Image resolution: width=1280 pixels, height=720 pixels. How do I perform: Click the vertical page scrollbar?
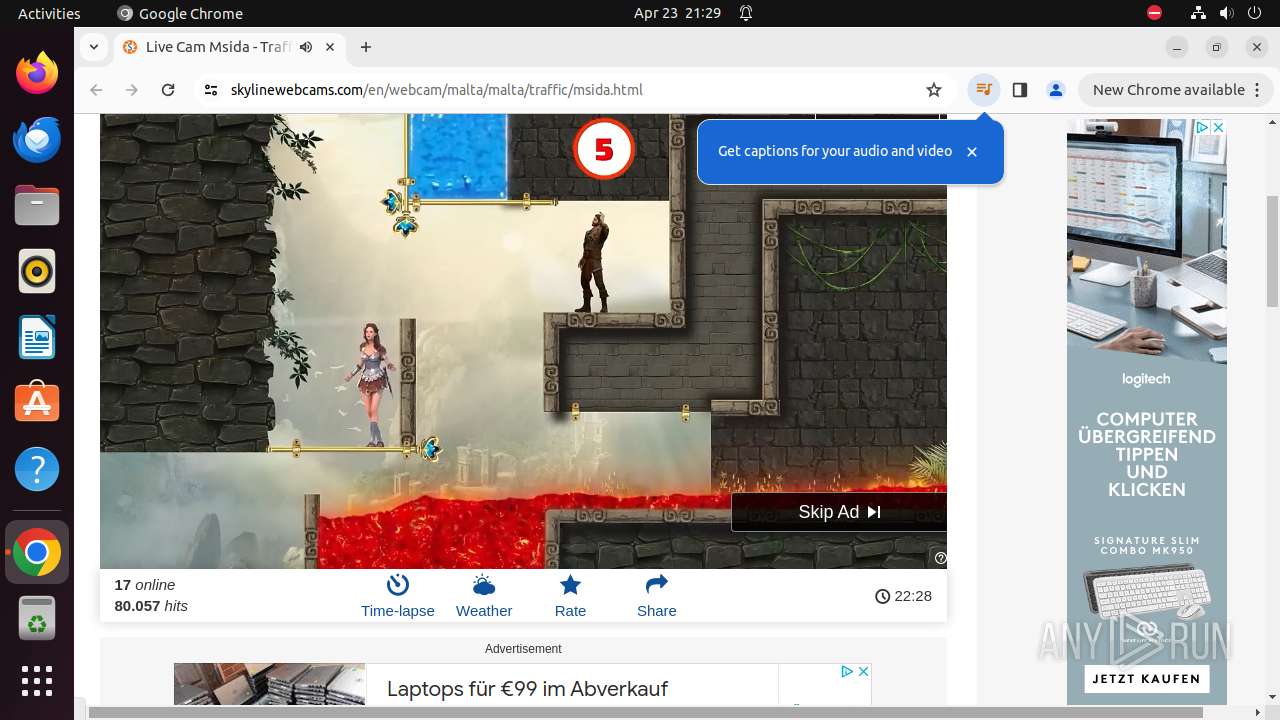[1273, 250]
